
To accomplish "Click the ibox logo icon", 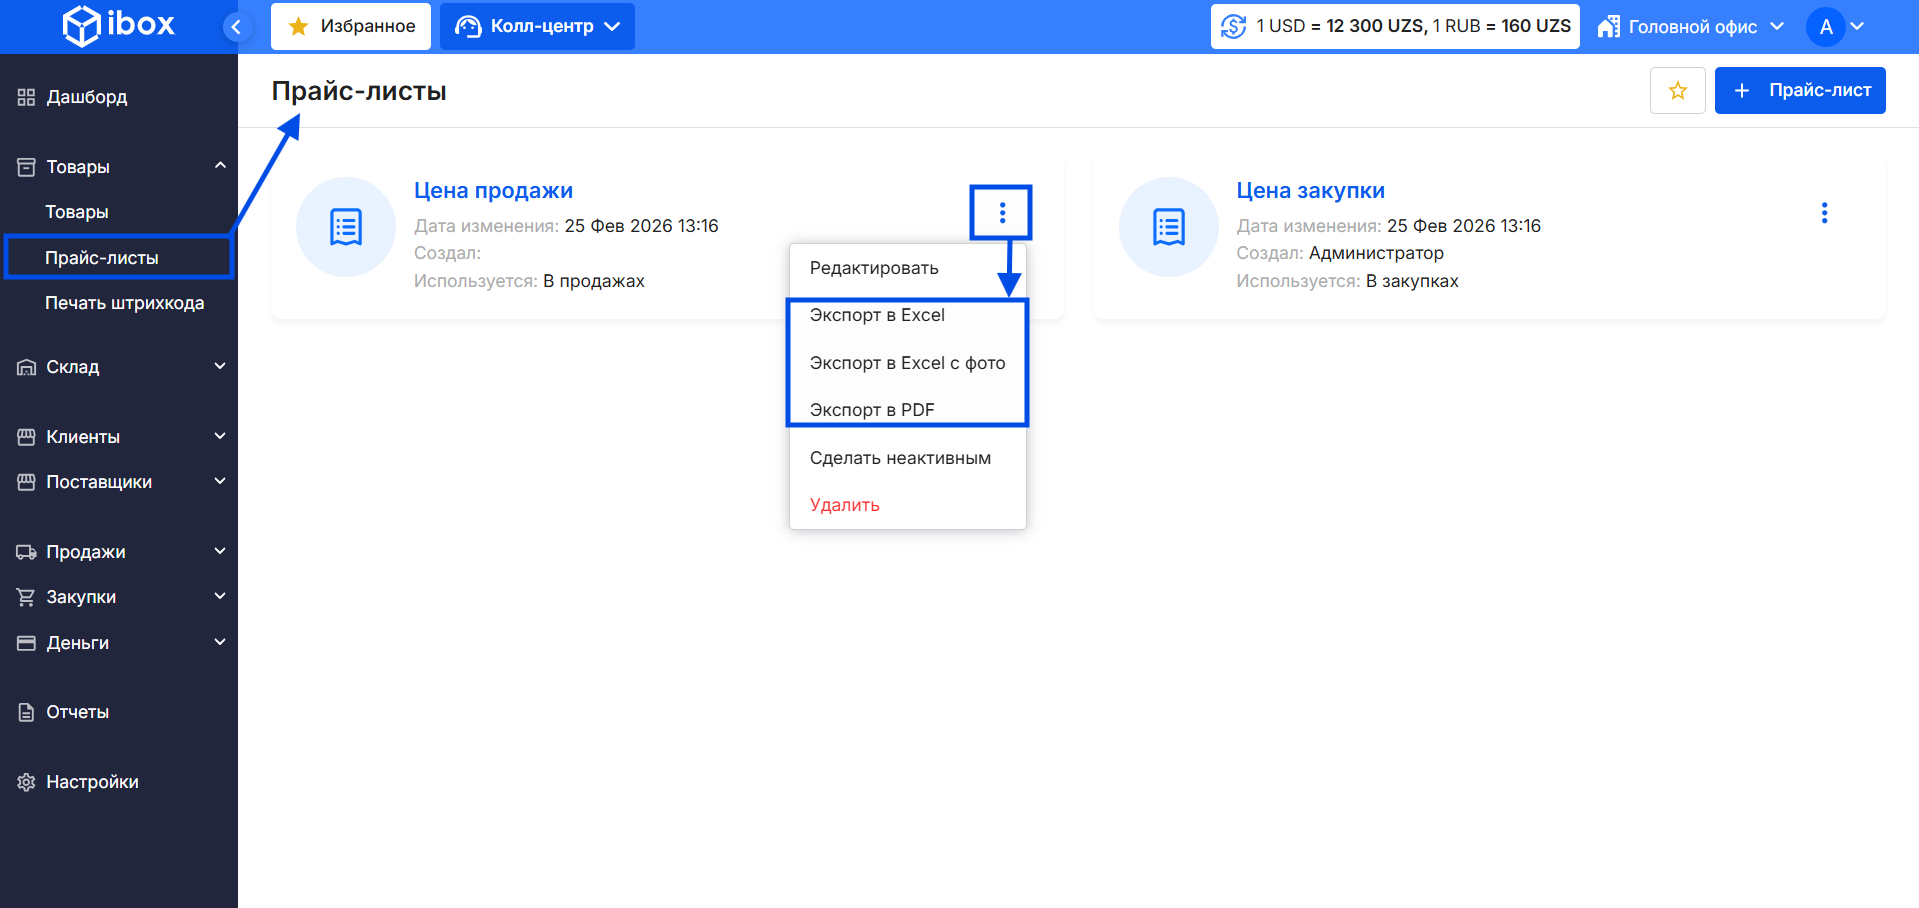I will click(82, 26).
